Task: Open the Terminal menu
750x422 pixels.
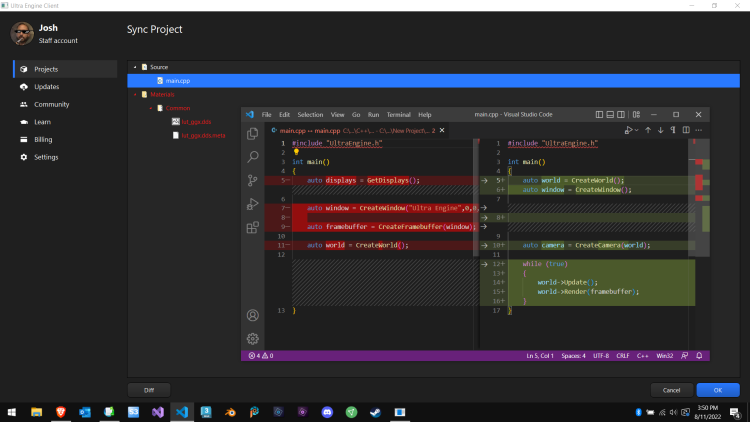Action: [398, 115]
